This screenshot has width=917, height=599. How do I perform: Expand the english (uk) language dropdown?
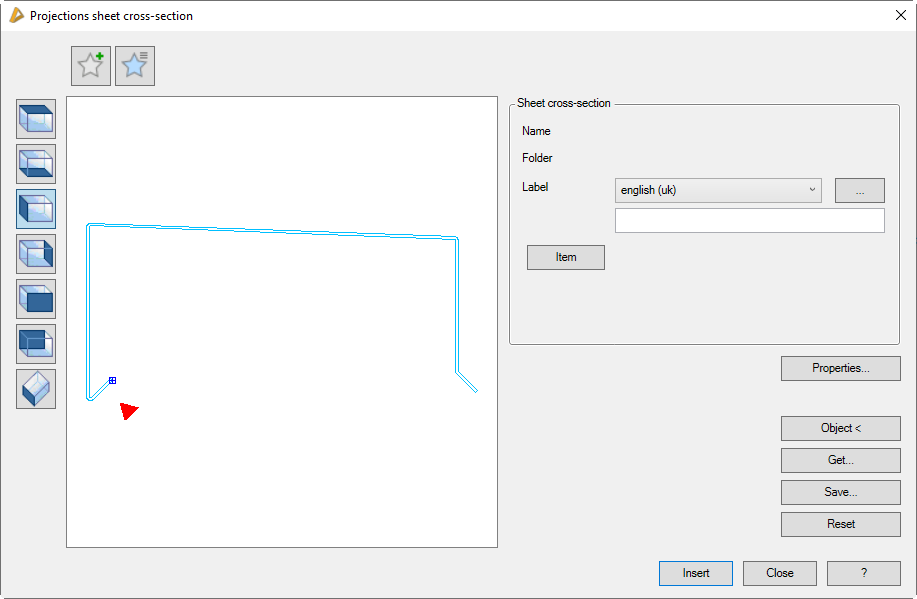coord(718,190)
